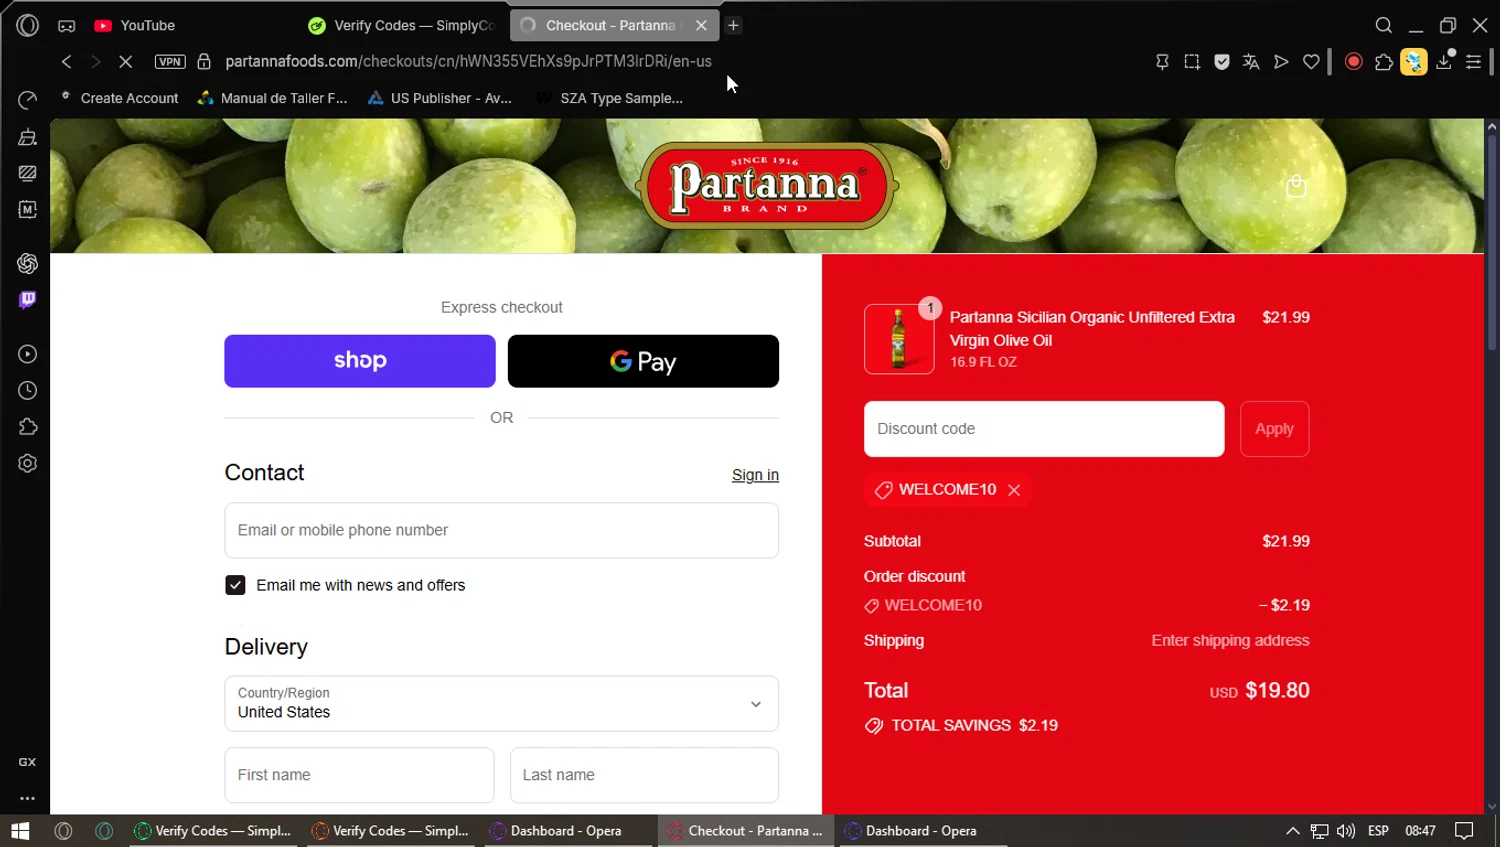The width and height of the screenshot is (1500, 847).
Task: Open easy setup sliders icon
Action: point(1473,62)
